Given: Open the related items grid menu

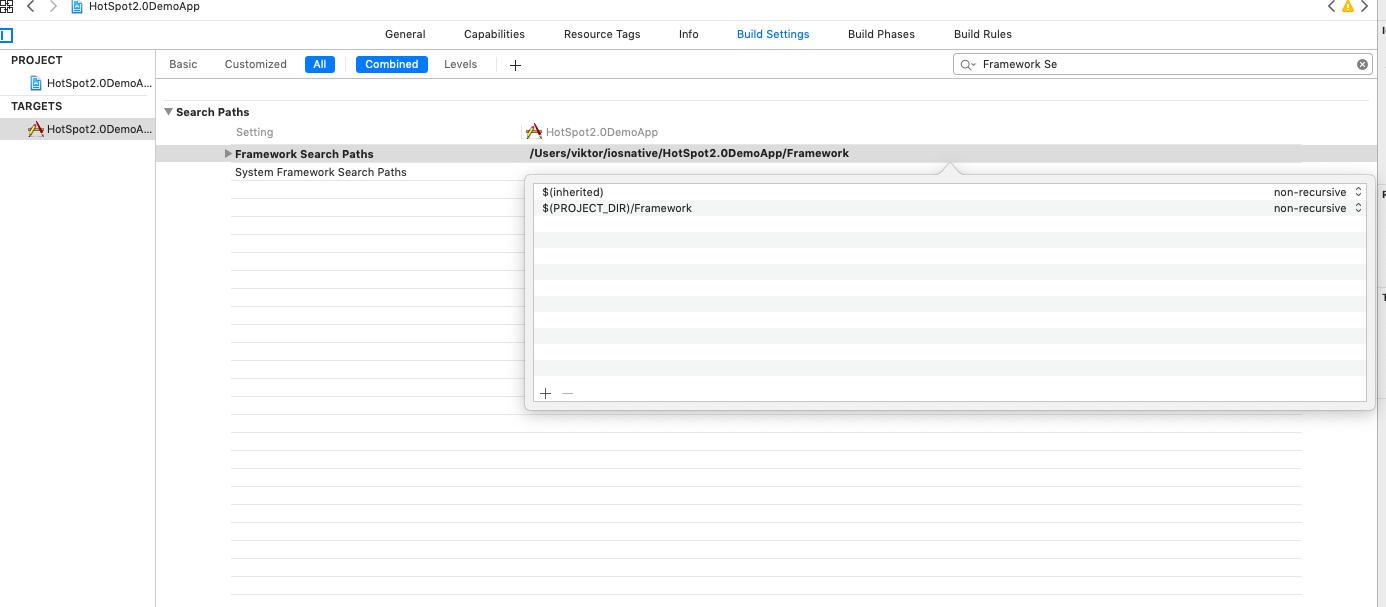Looking at the screenshot, I should click(6, 6).
